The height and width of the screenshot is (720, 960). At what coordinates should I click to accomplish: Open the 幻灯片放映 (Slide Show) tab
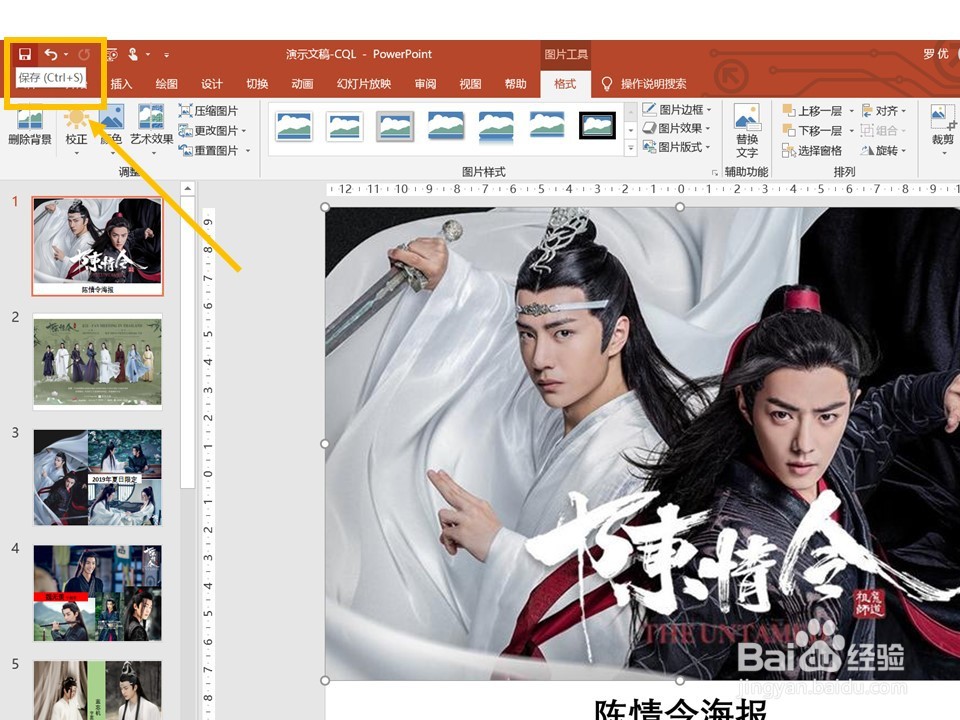click(364, 84)
